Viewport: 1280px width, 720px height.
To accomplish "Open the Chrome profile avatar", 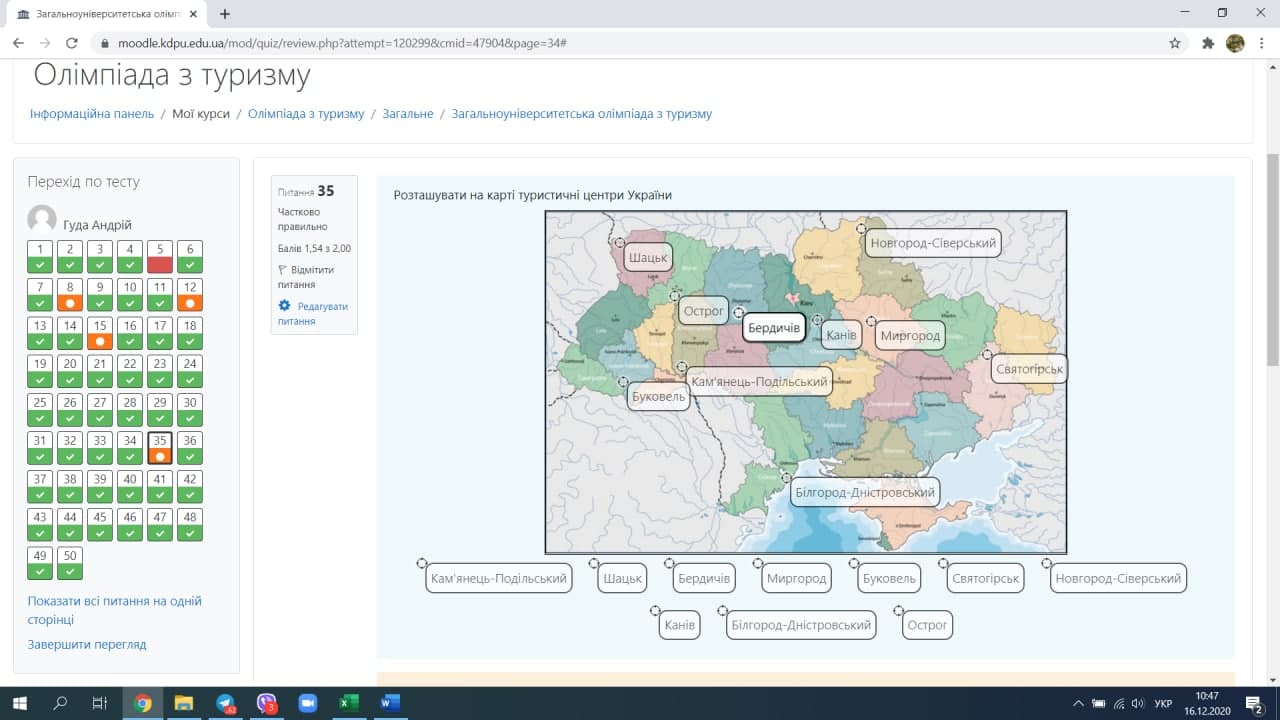I will [x=1235, y=43].
